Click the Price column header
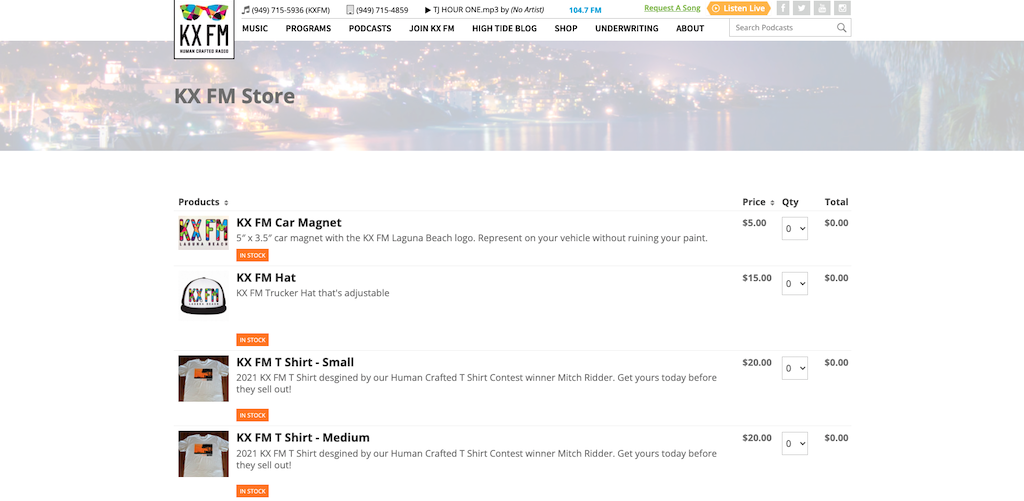1024x501 pixels. click(x=754, y=202)
